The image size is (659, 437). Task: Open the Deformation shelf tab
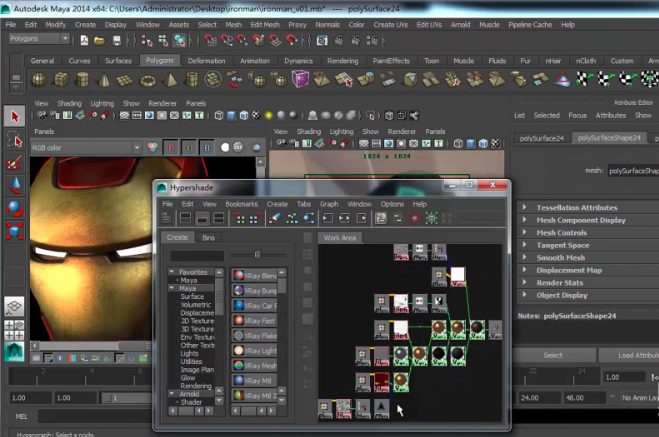coord(206,61)
